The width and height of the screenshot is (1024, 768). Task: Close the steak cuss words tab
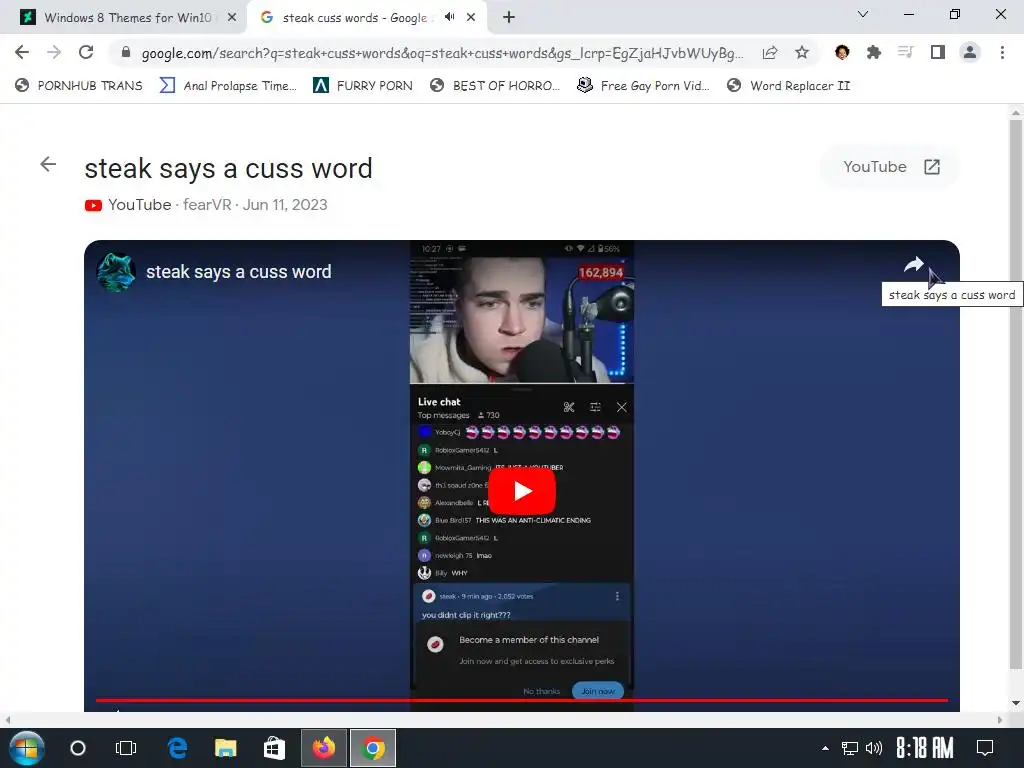(471, 18)
